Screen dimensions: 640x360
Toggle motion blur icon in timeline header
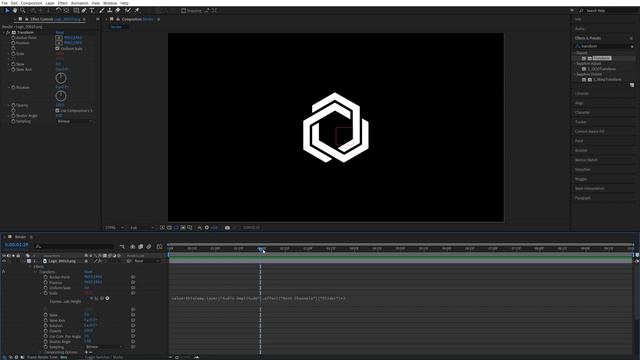point(149,247)
